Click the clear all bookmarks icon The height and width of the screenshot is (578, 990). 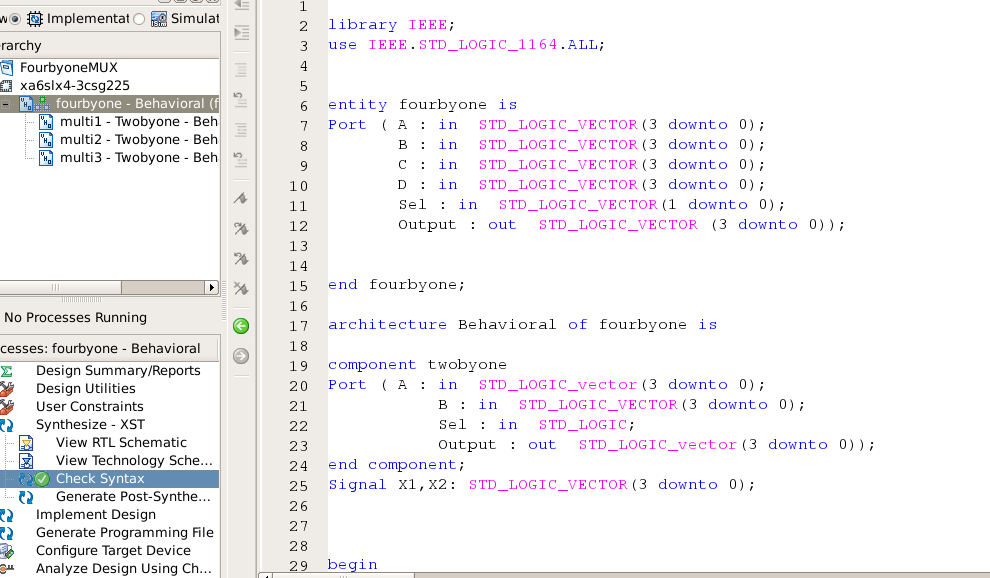(241, 289)
